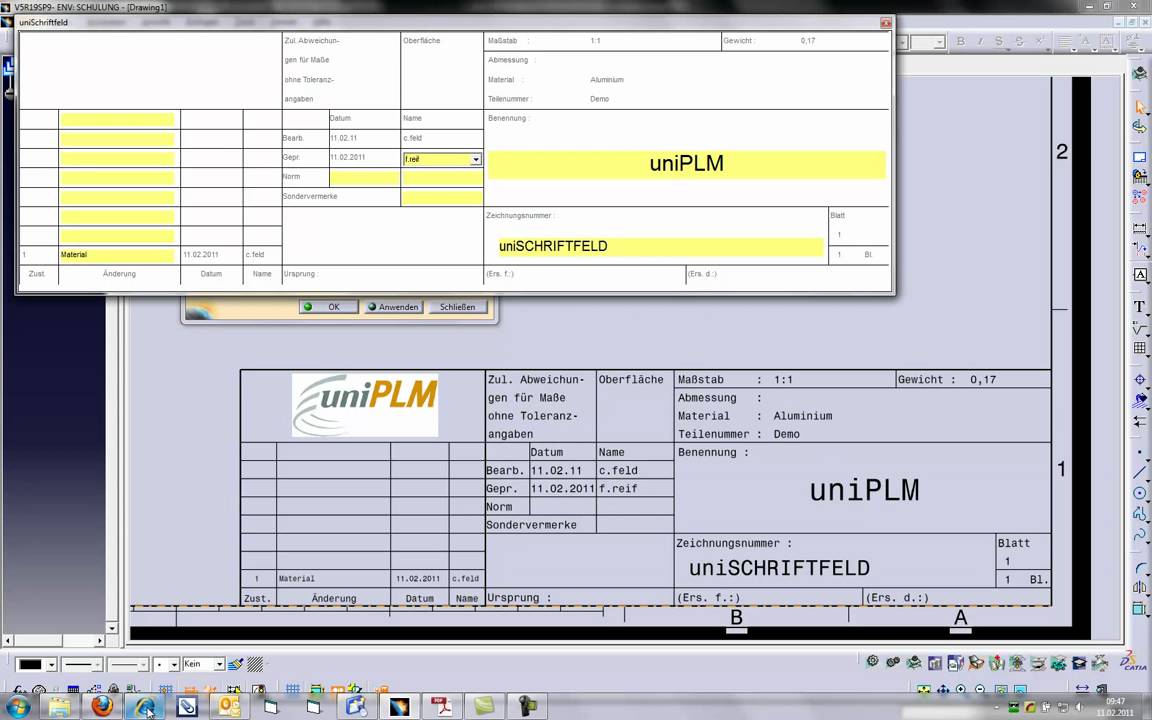Click the Windows Start orb

[18, 706]
